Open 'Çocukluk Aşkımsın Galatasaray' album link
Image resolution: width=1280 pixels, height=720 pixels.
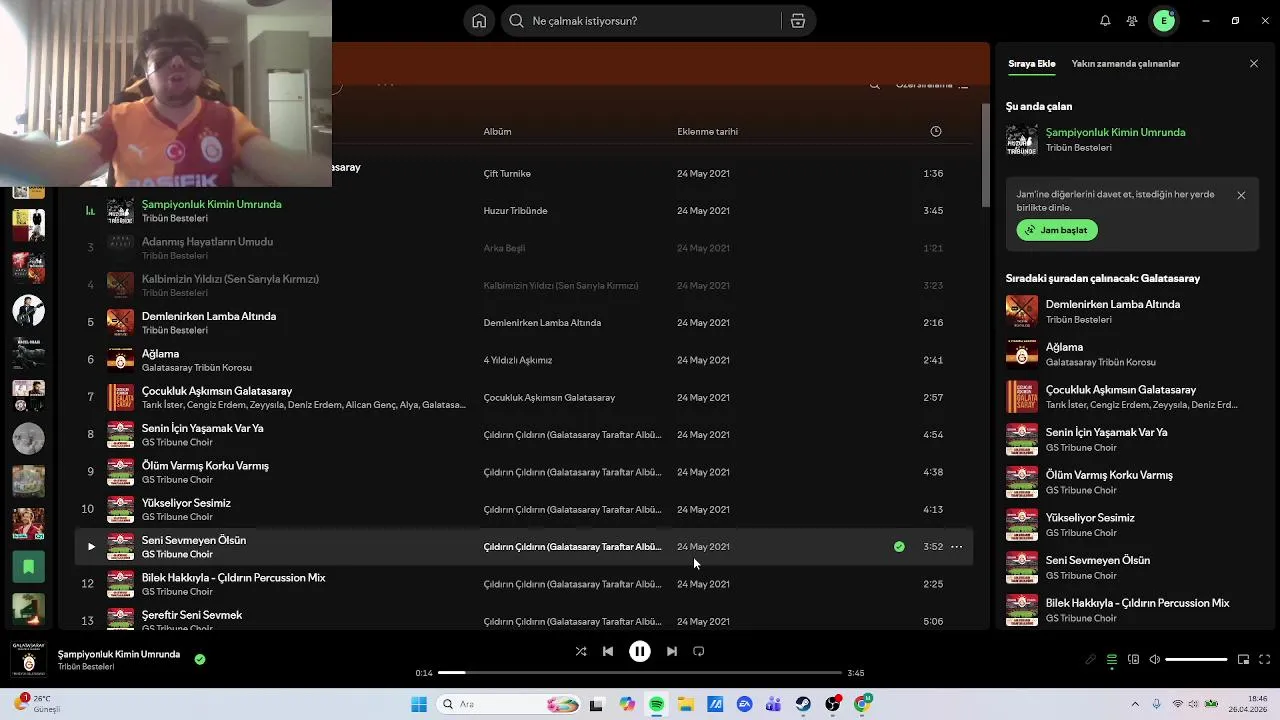pyautogui.click(x=549, y=398)
